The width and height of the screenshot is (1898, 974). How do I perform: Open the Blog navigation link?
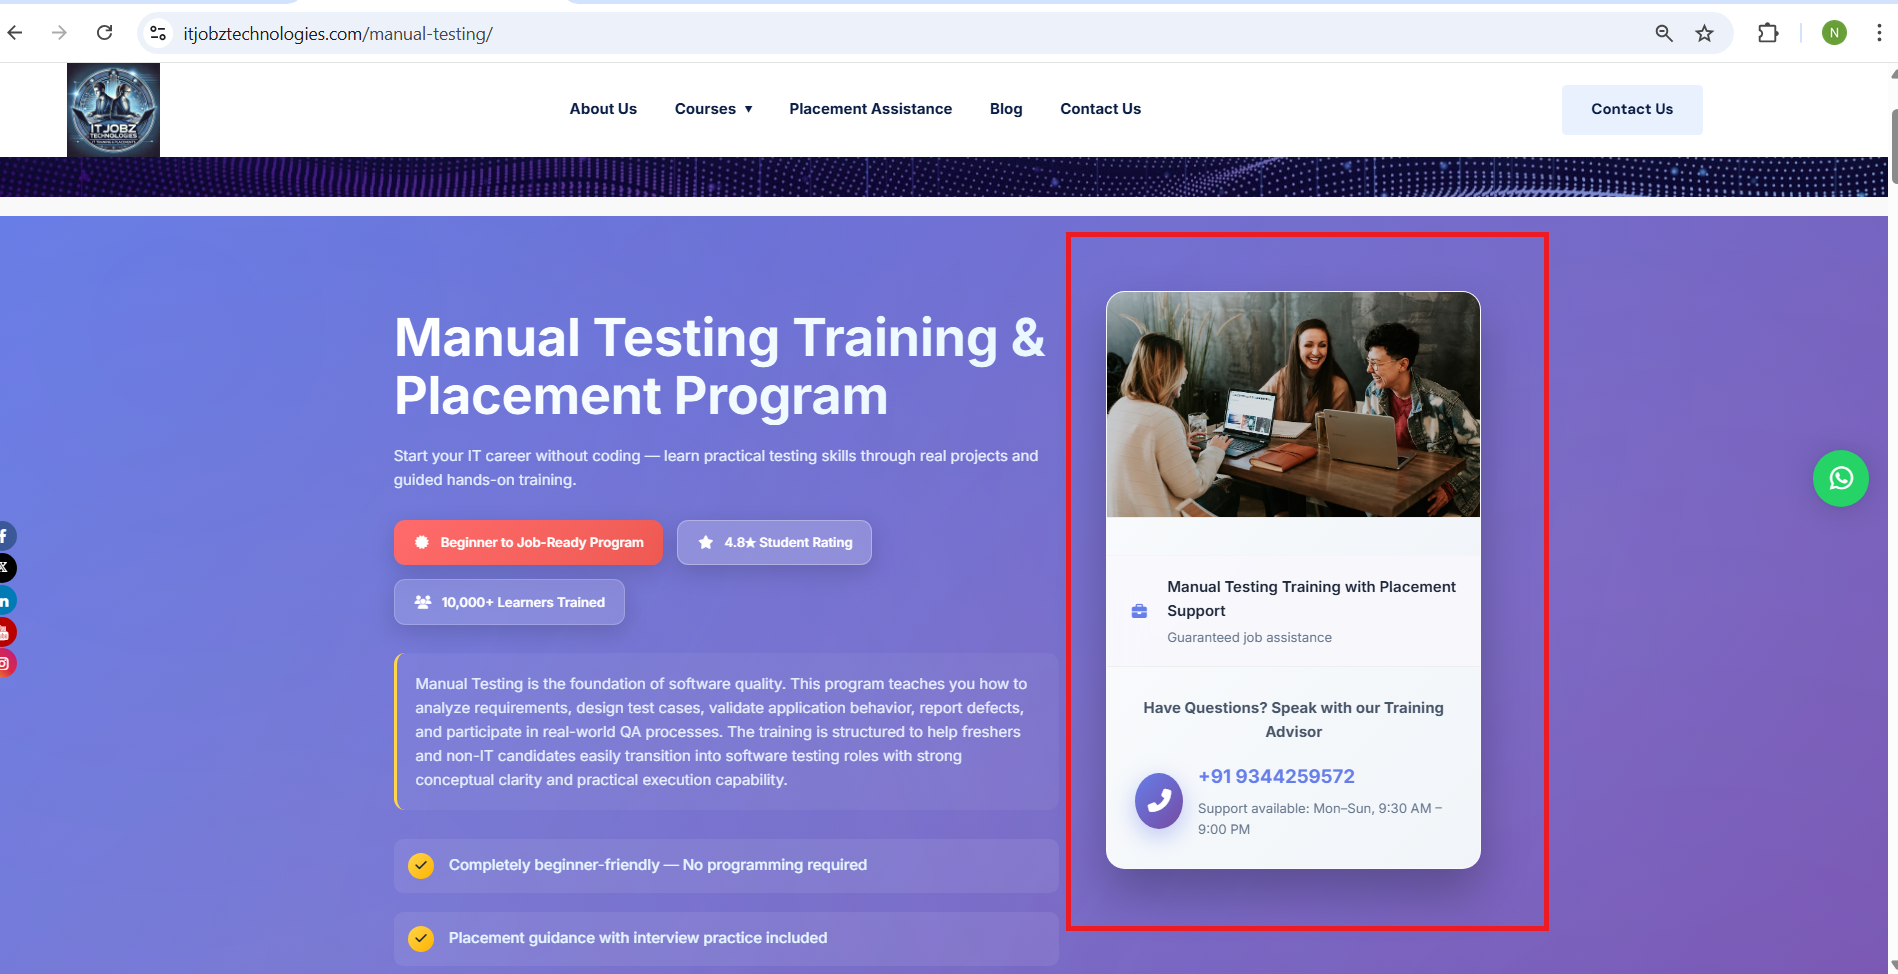1005,109
